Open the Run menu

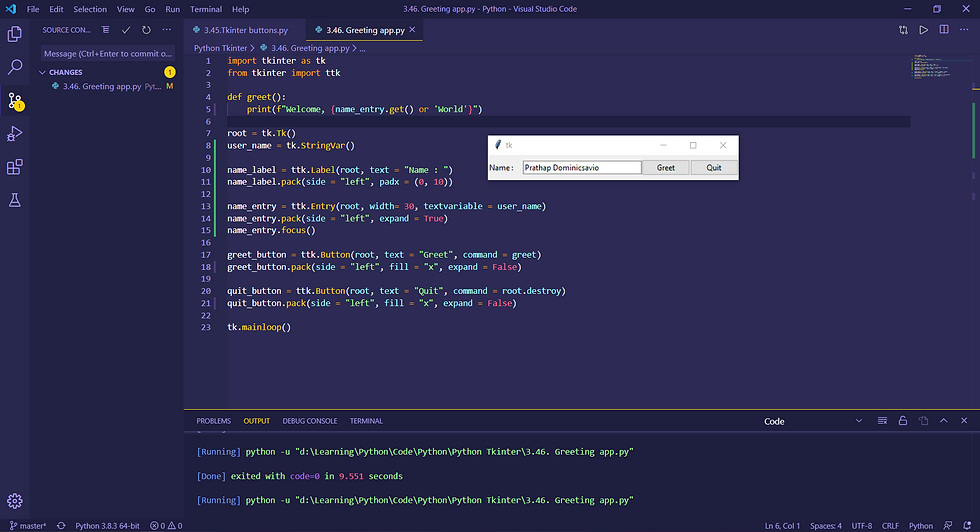172,9
